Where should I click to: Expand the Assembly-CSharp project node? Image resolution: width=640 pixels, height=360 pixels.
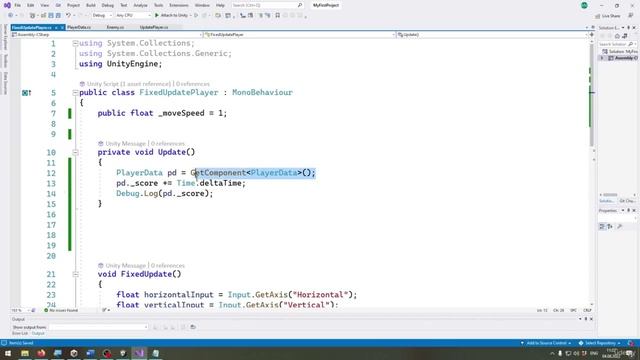[602, 58]
